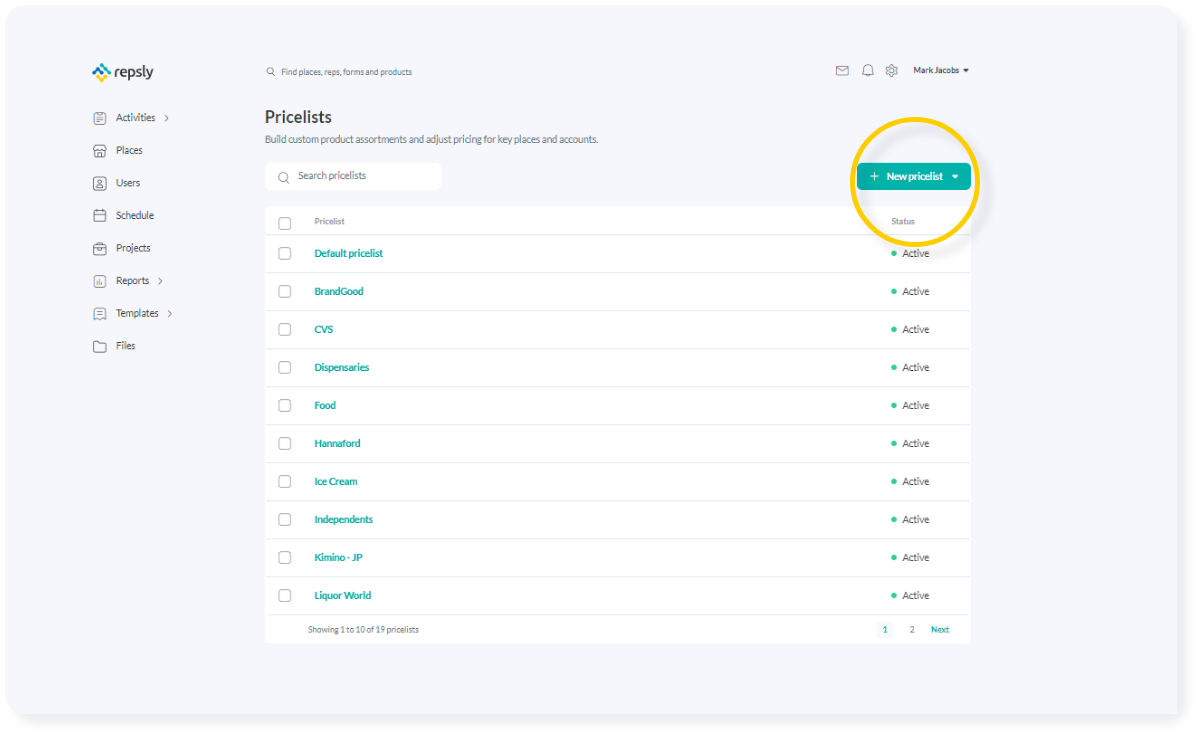Click the Activities sidebar icon
The height and width of the screenshot is (739, 1202).
tap(99, 118)
